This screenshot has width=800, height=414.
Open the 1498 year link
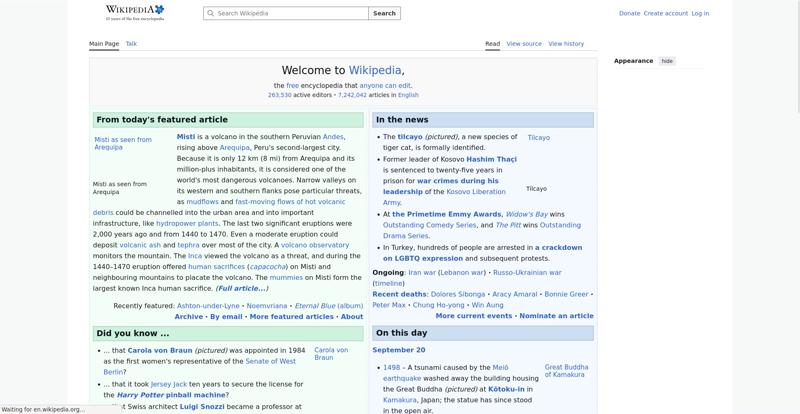391,368
